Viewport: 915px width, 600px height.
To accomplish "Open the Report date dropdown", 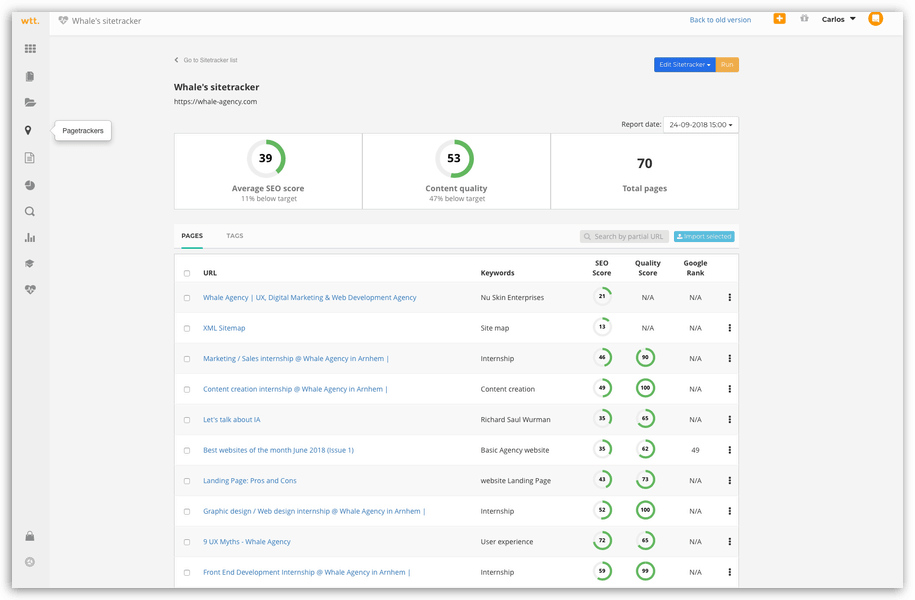I will [700, 124].
